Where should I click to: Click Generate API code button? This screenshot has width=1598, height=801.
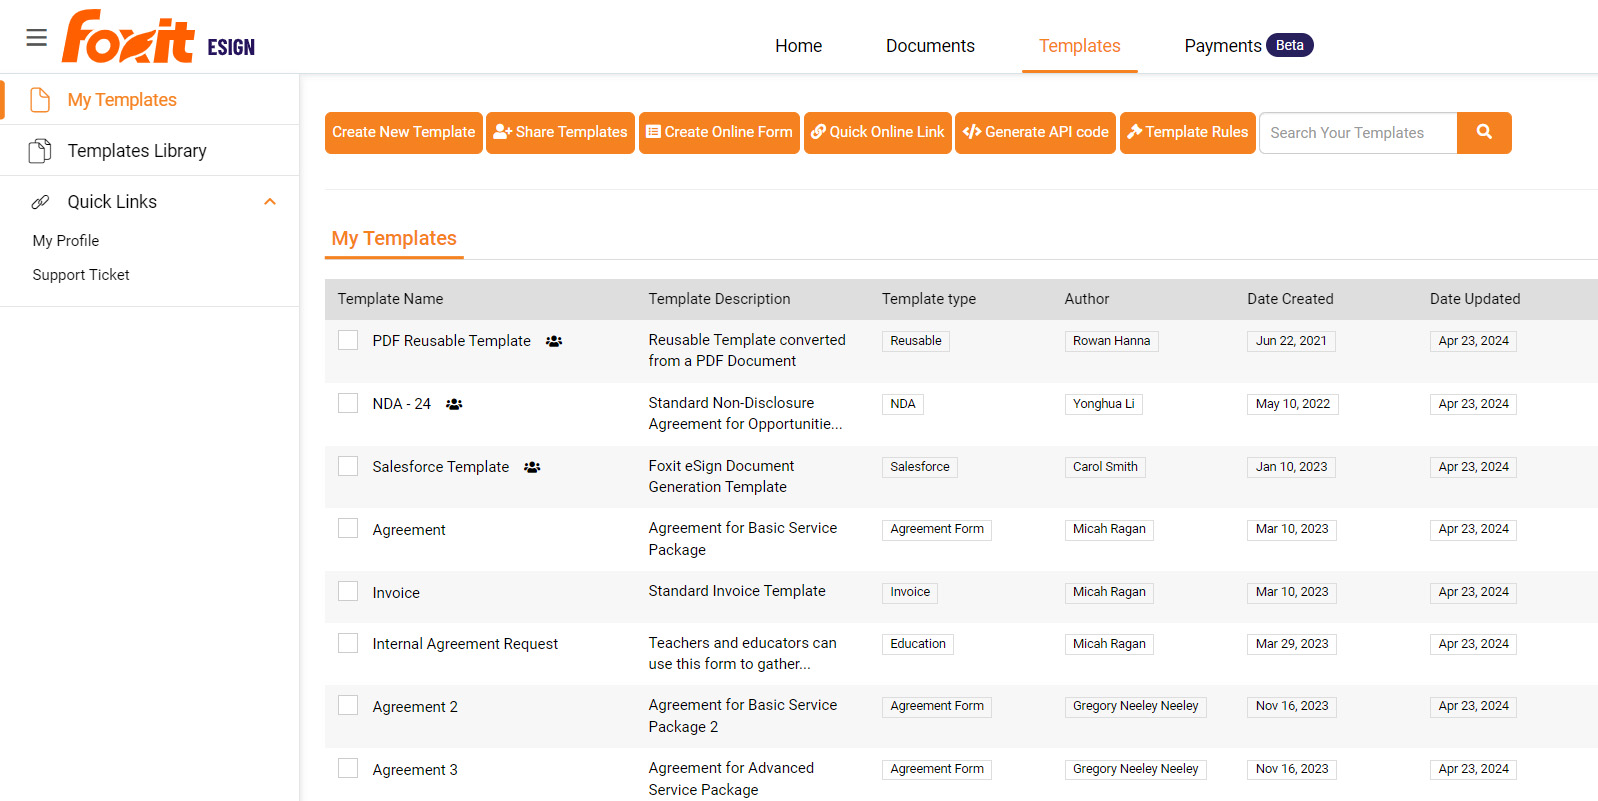point(1035,133)
